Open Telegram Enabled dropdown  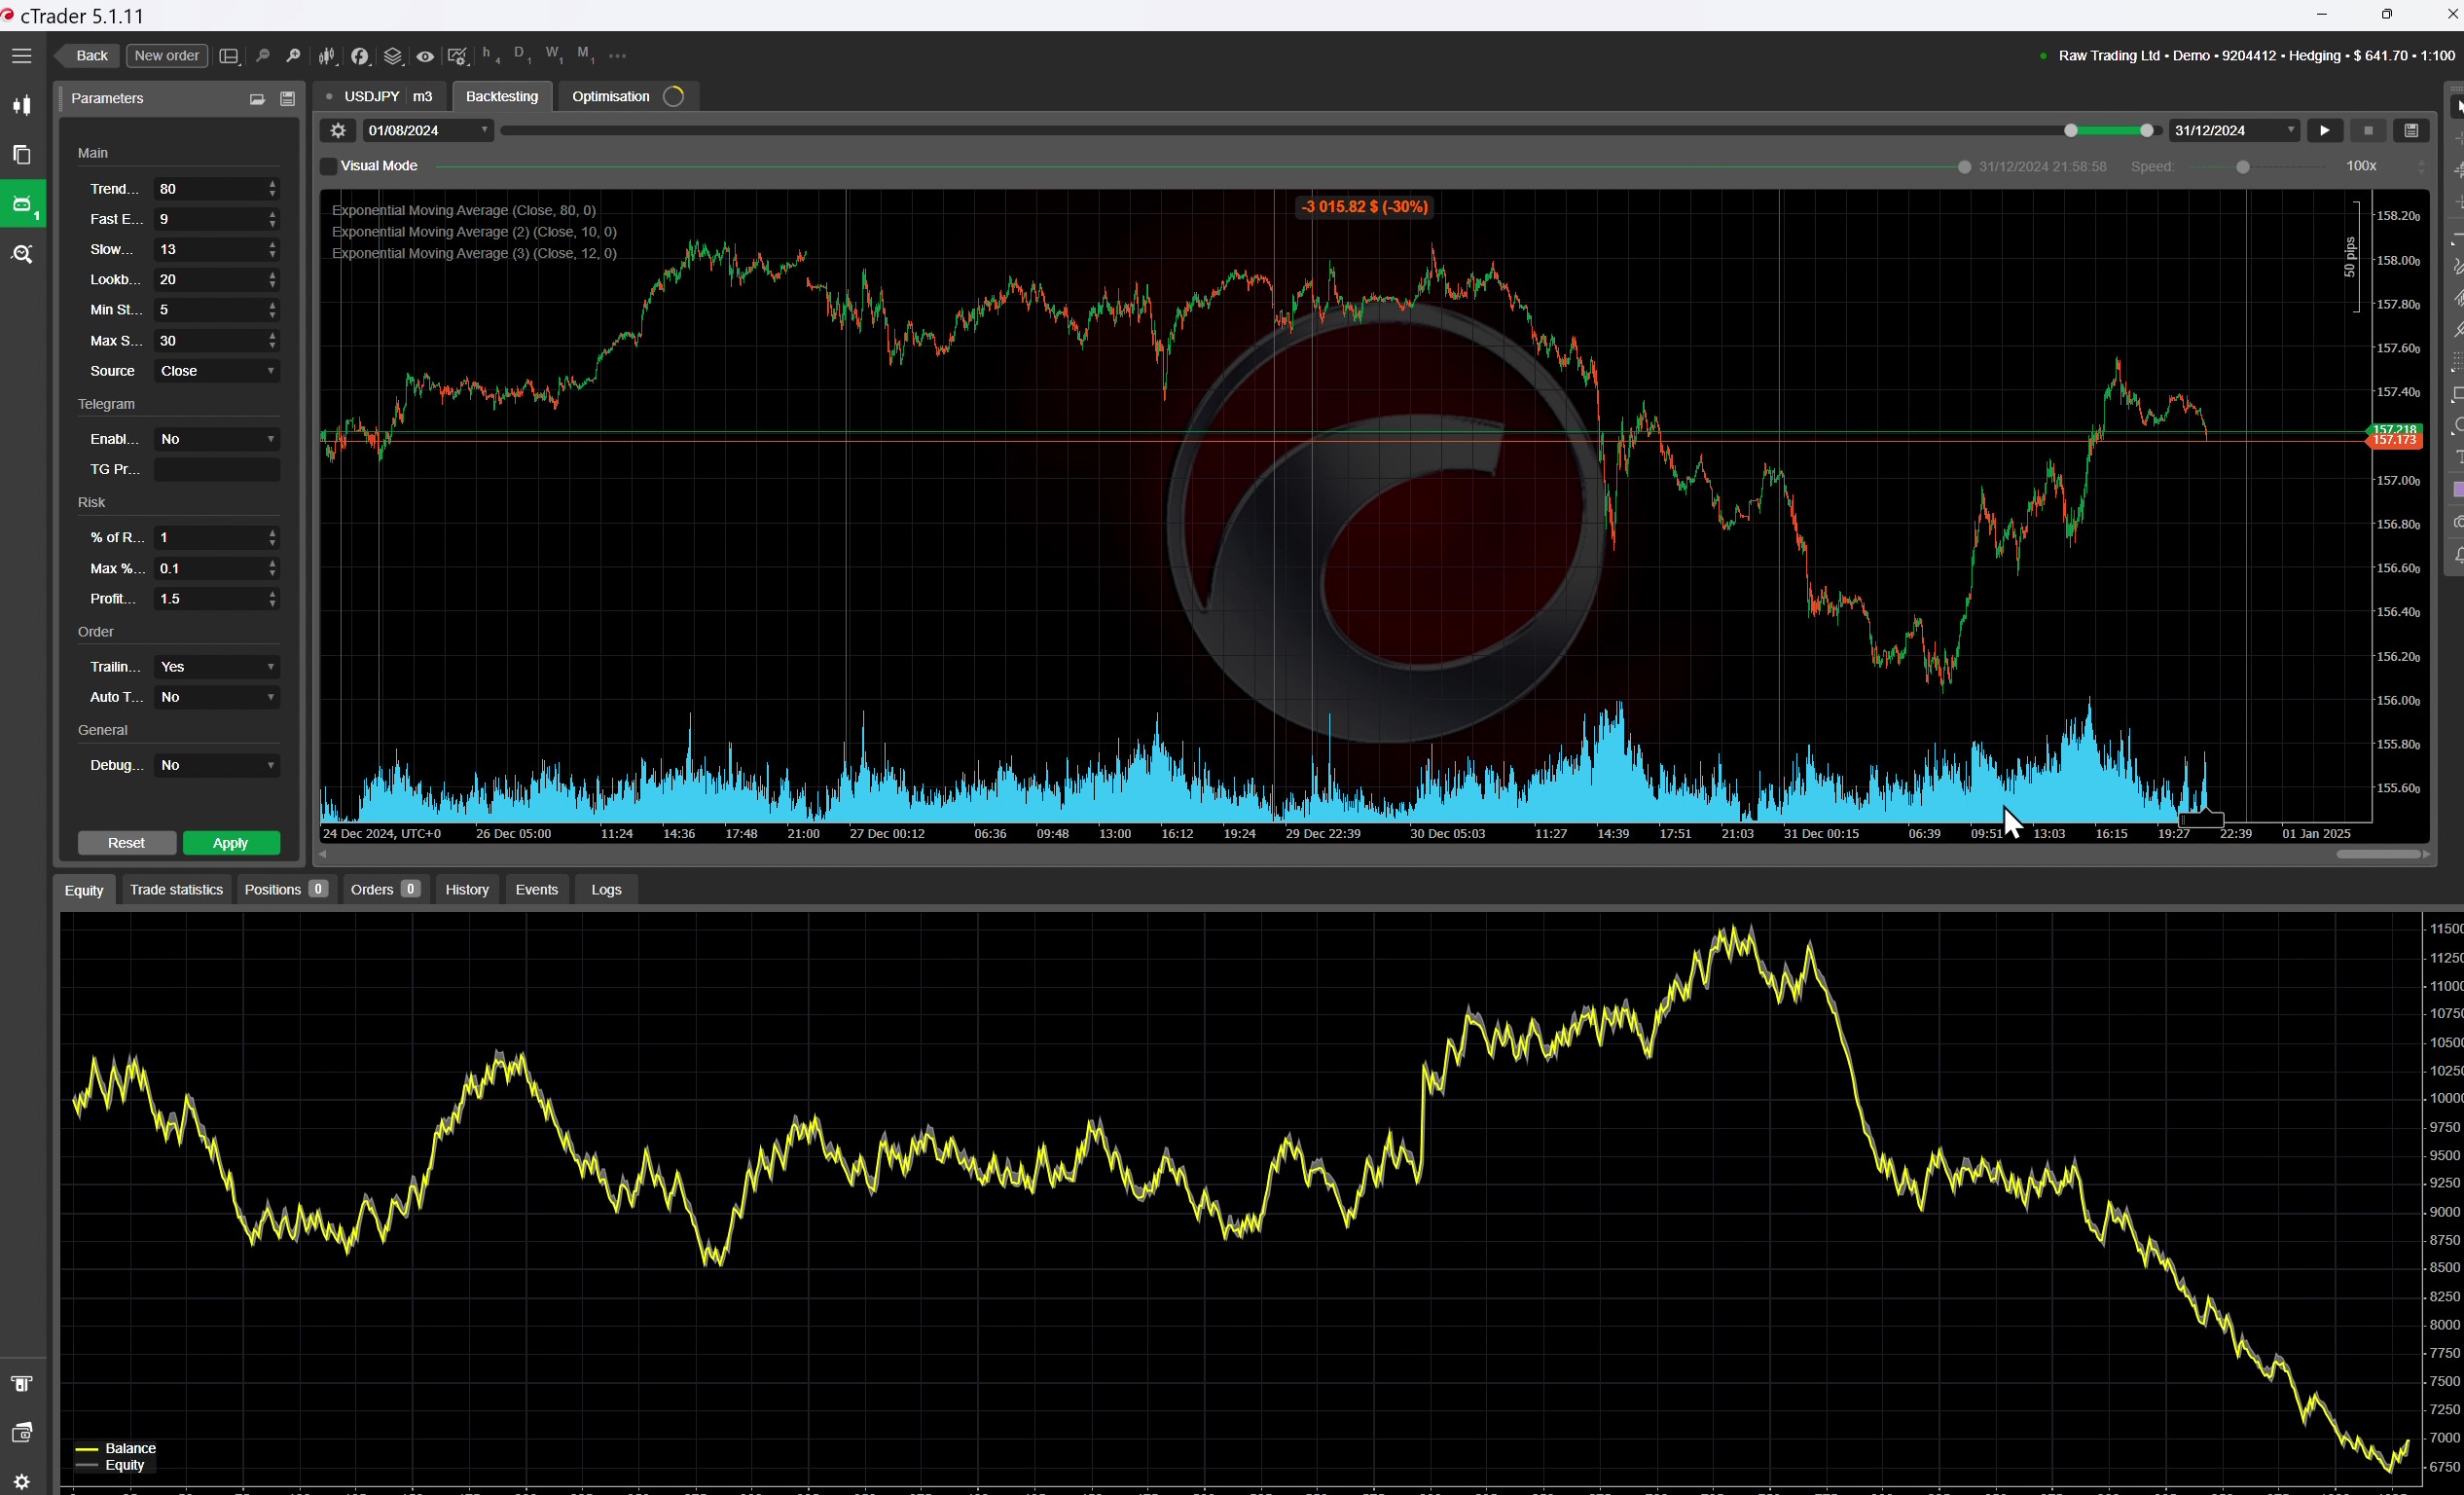217,439
